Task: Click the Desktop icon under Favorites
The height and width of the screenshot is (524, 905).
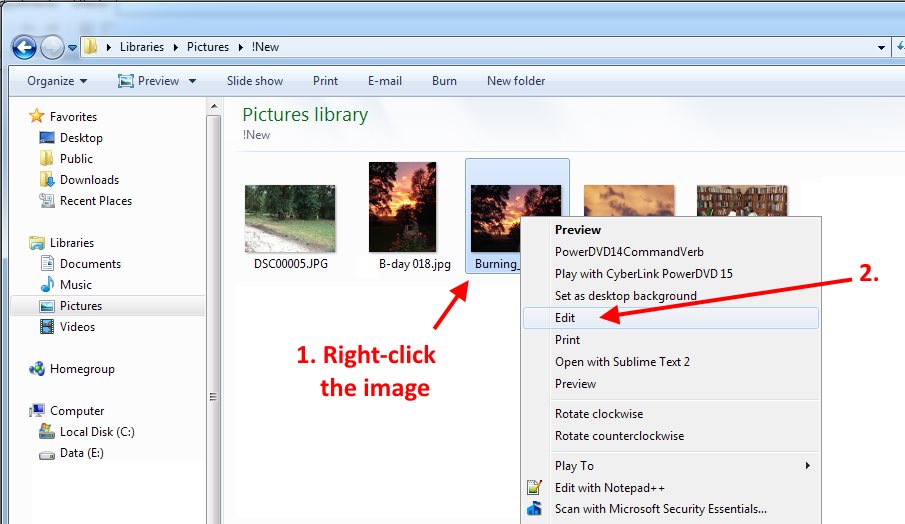Action: click(46, 138)
